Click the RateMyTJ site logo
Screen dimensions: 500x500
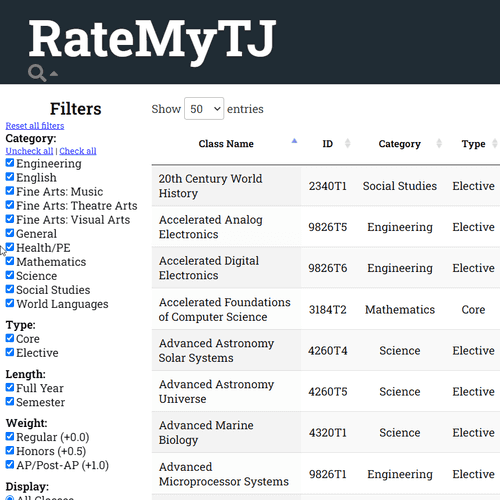(x=153, y=40)
